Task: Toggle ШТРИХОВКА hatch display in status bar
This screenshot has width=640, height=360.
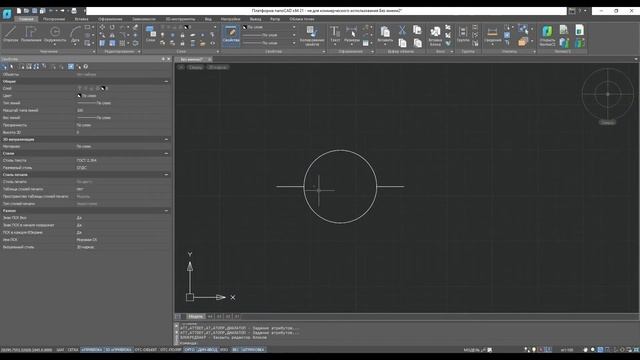Action: pyautogui.click(x=253, y=350)
